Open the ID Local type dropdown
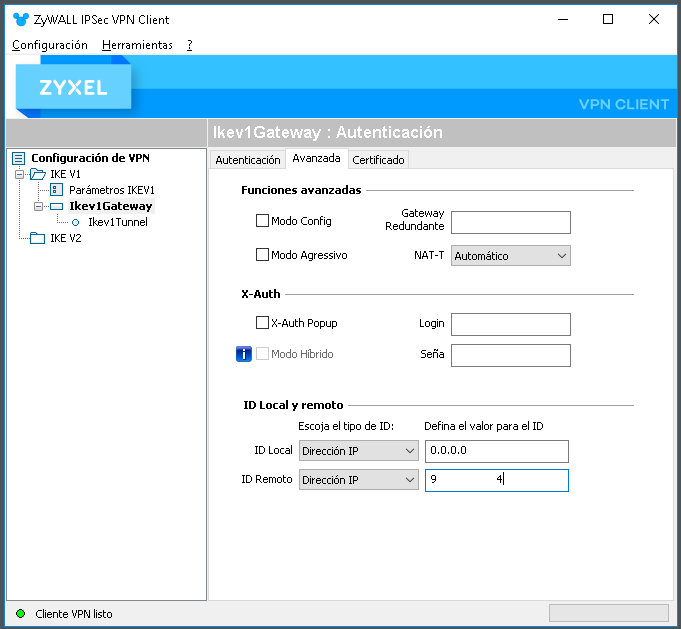Image resolution: width=681 pixels, height=629 pixels. pyautogui.click(x=359, y=451)
